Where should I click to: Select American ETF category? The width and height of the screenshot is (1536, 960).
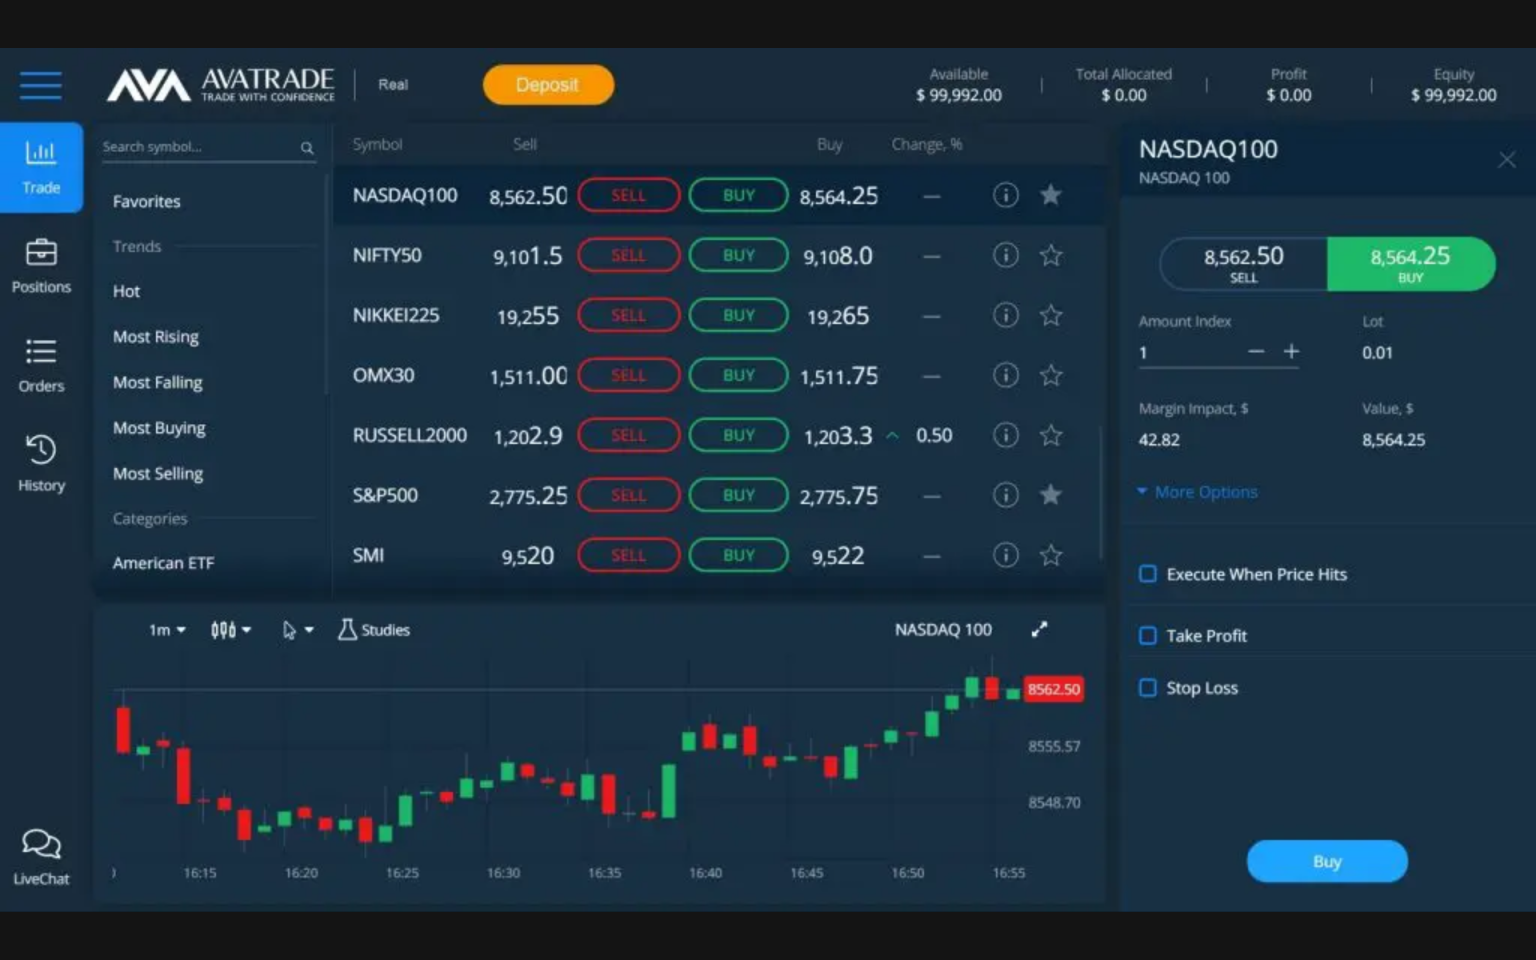(163, 563)
